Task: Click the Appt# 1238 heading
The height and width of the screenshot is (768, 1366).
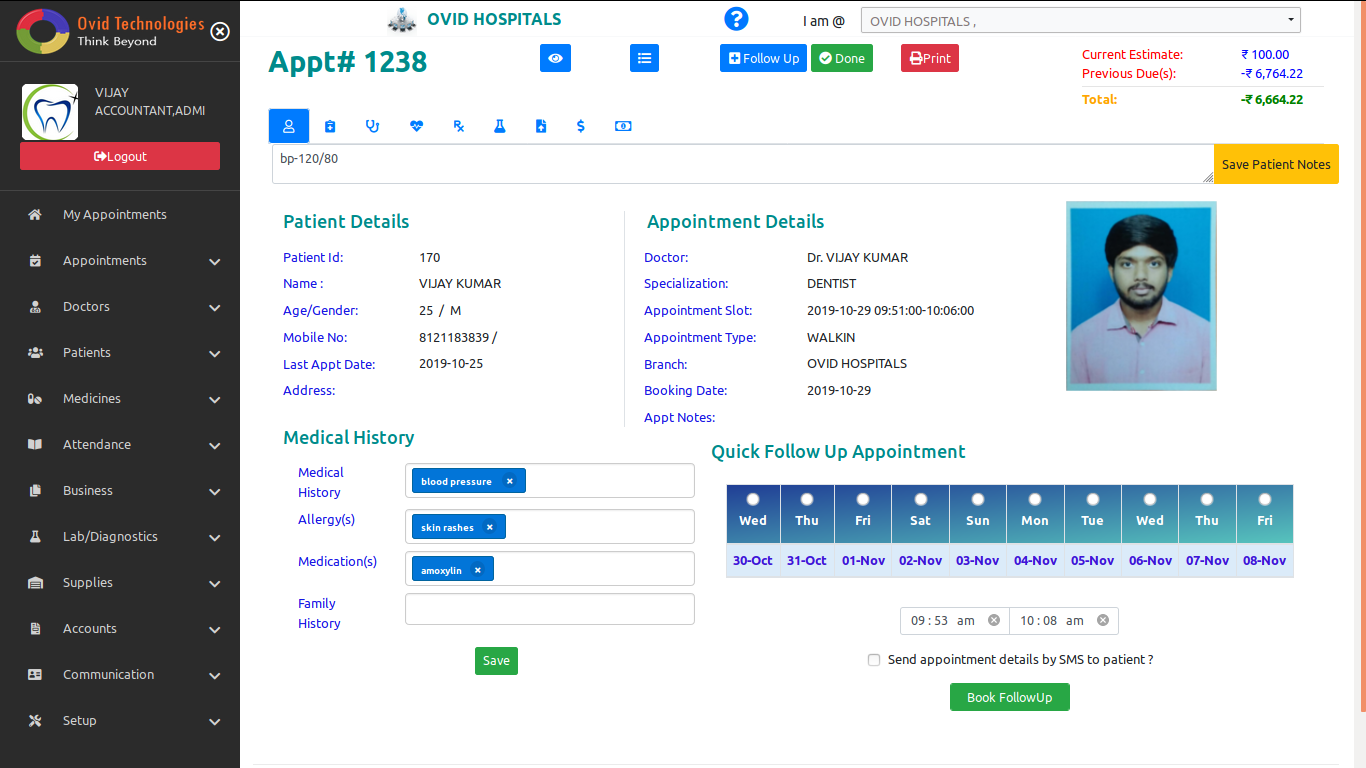Action: coord(348,62)
